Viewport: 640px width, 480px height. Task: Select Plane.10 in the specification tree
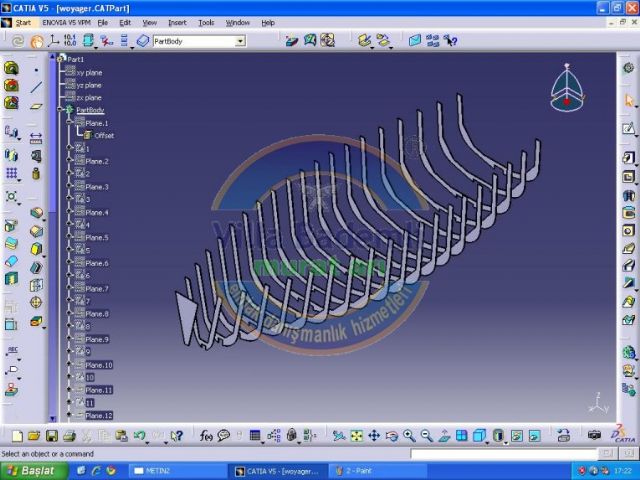point(99,365)
